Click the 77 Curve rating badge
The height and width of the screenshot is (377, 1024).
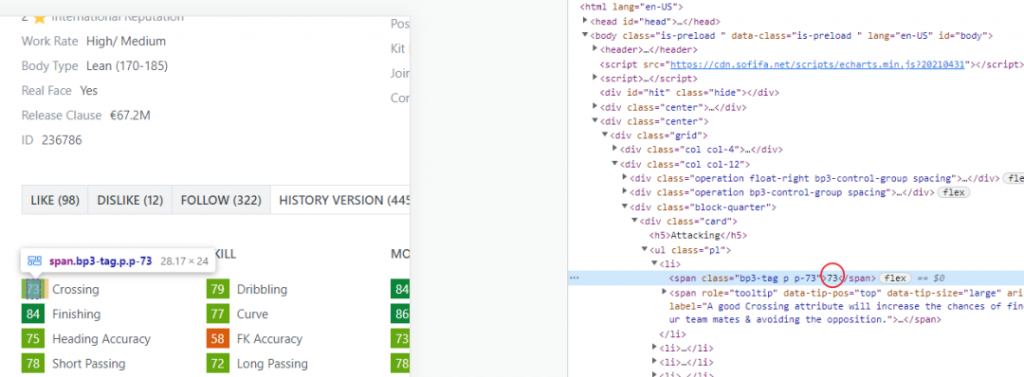point(217,314)
